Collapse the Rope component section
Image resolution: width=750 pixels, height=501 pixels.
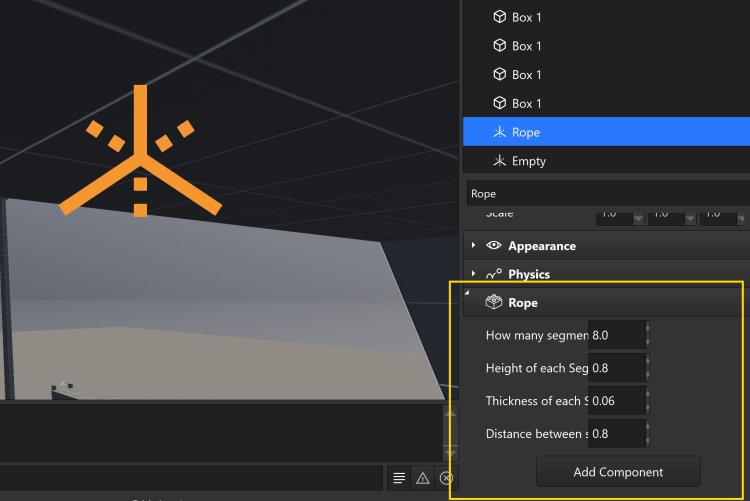tap(468, 292)
